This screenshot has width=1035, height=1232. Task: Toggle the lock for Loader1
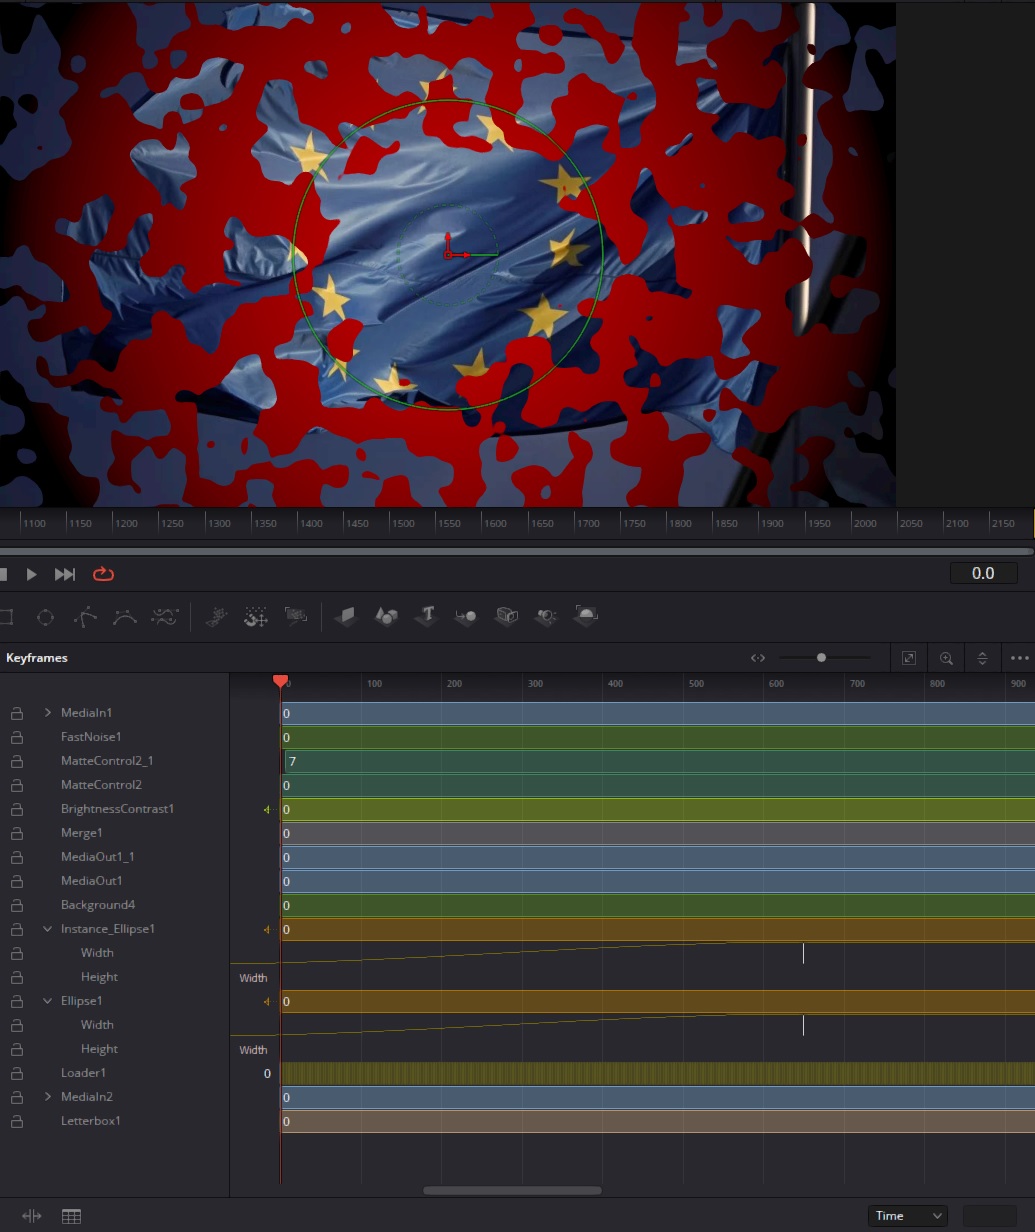point(17,1073)
